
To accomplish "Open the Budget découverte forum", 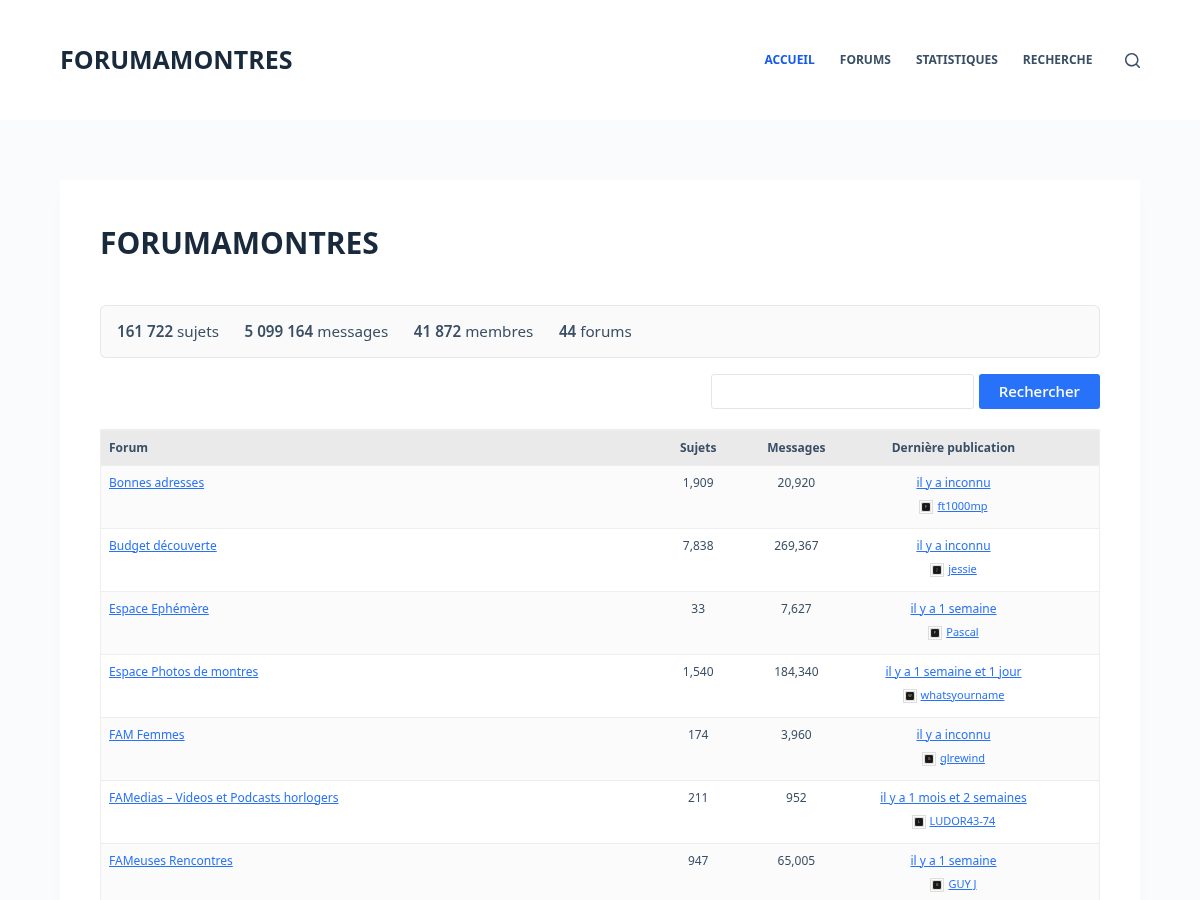I will coord(163,545).
